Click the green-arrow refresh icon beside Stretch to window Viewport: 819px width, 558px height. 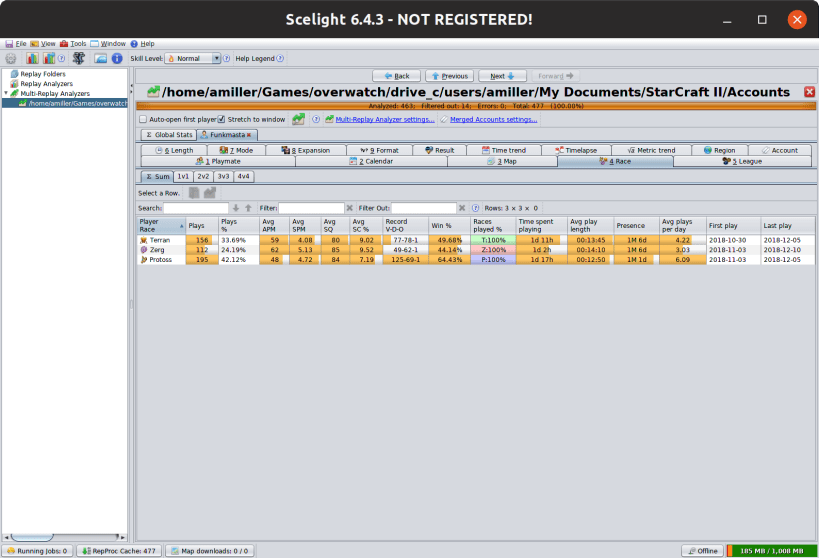[298, 119]
